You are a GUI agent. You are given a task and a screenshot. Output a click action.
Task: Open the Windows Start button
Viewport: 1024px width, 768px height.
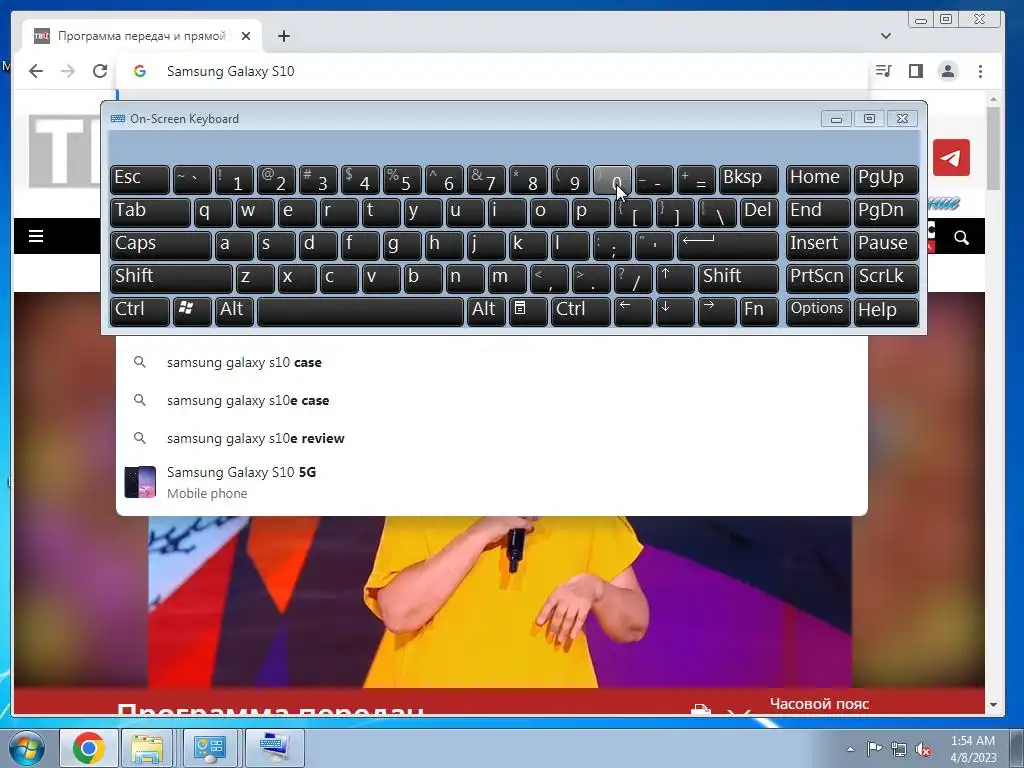tap(26, 748)
